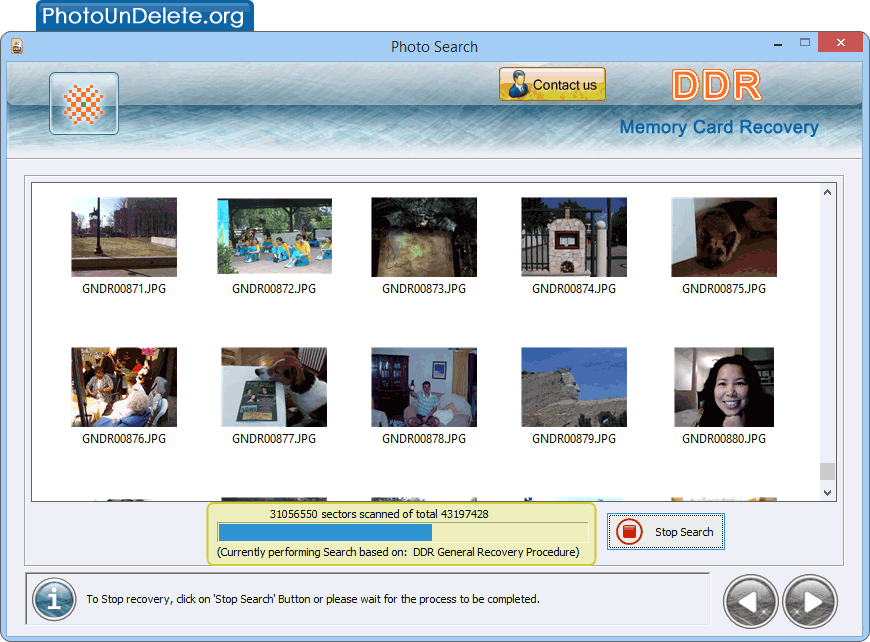Image resolution: width=870 pixels, height=642 pixels.
Task: Select the PhotoUnDelete.org tab at top
Action: coord(144,15)
